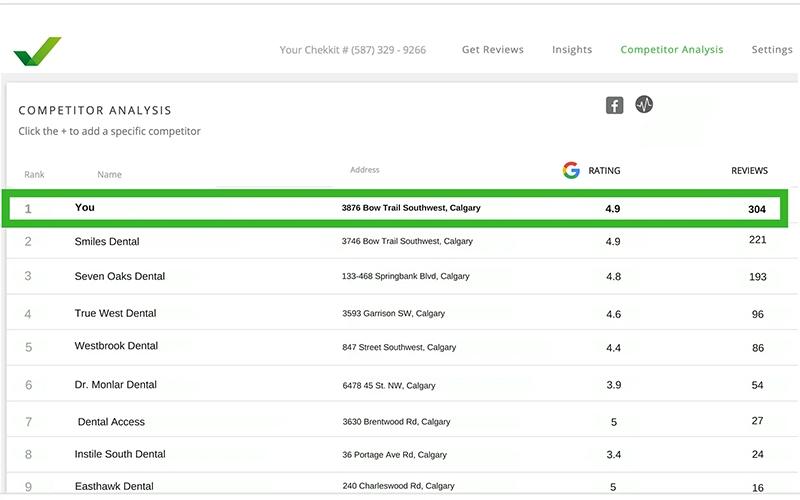Viewport: 800px width, 500px height.
Task: Click address 847 Street Southwest, Calgary
Action: [399, 347]
